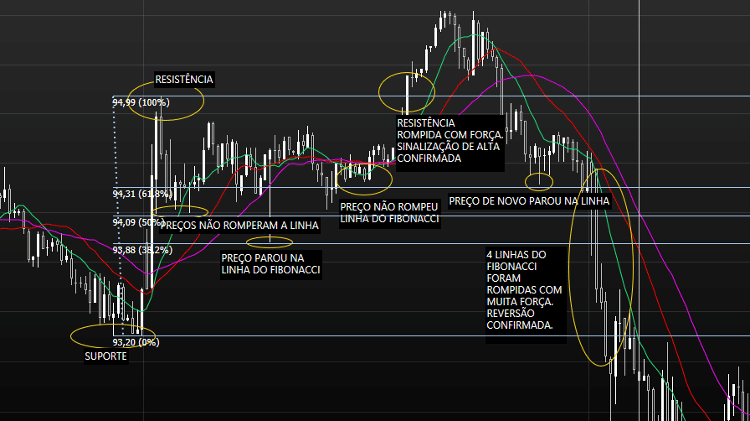Select the tall yellow ellipse marking the reversal
Screen dimensions: 750x421
pos(602,266)
